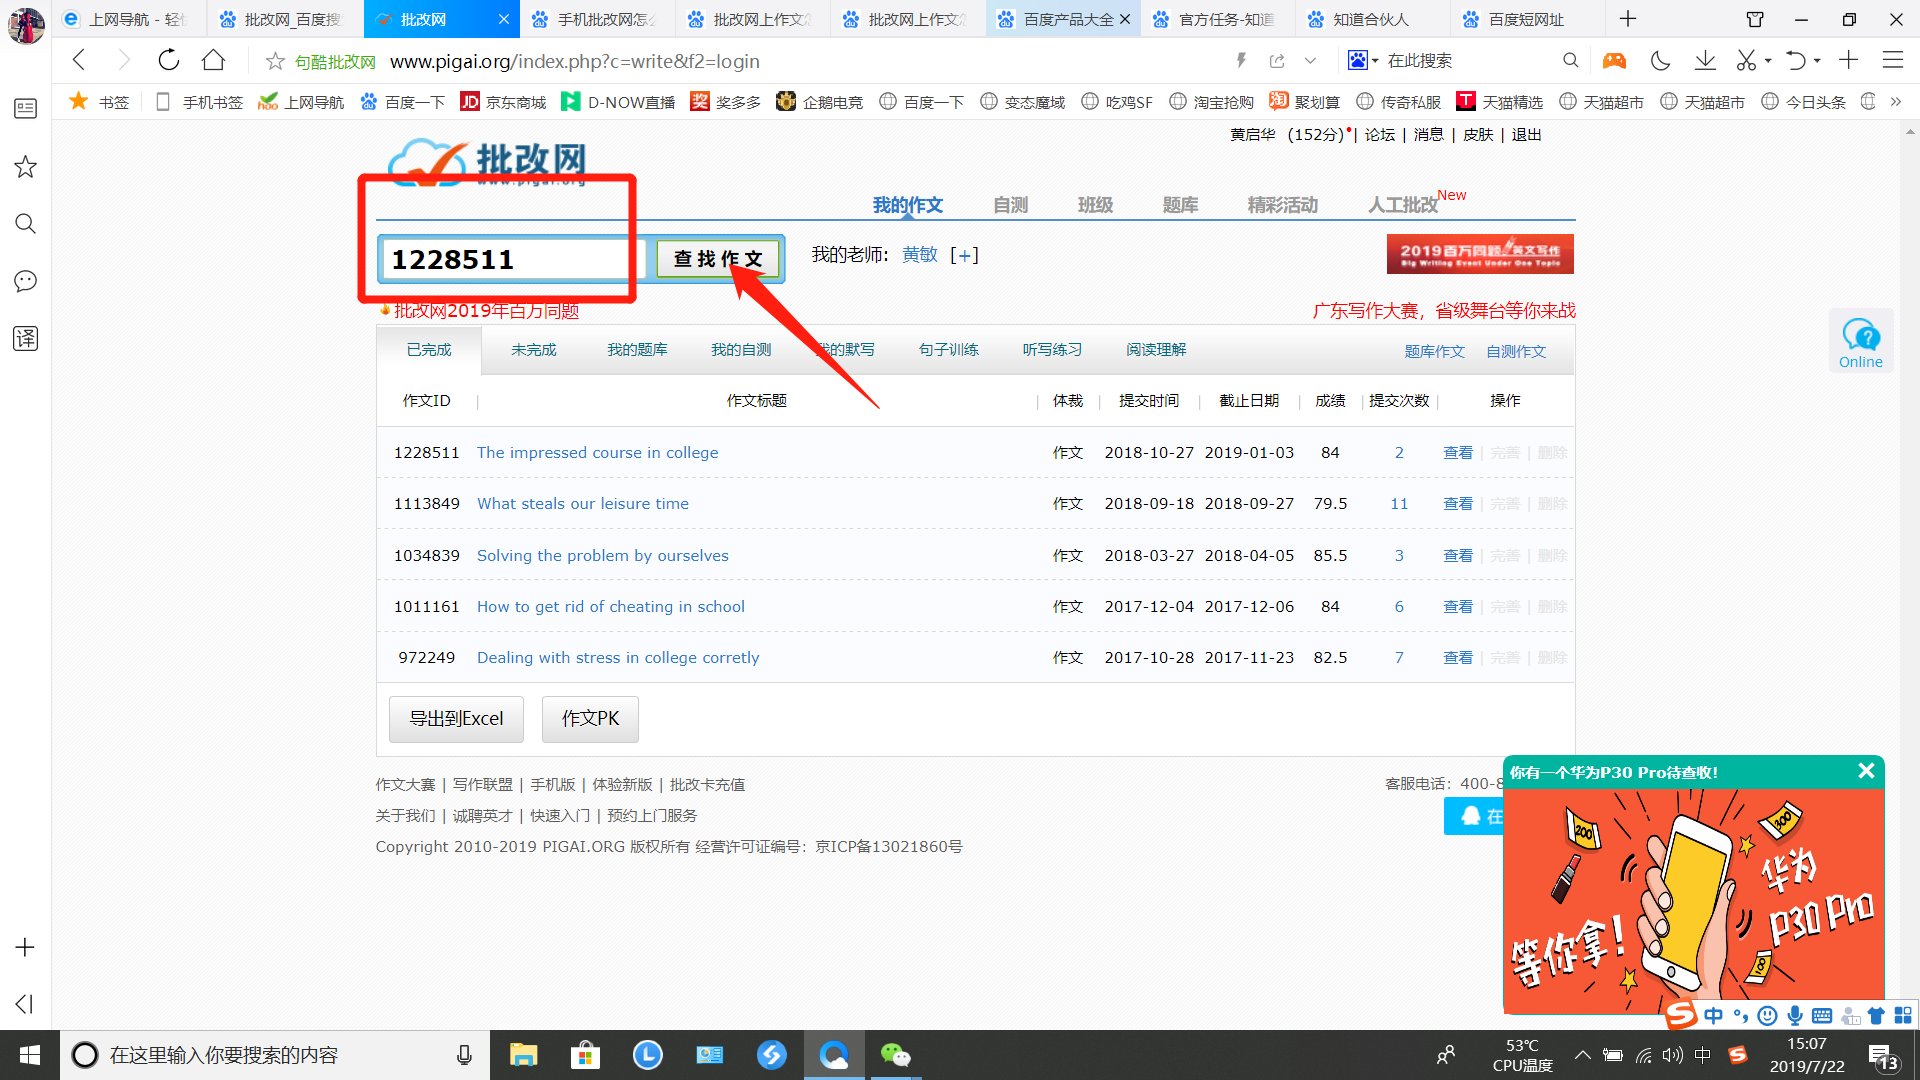
Task: Go to browser home page icon
Action: click(213, 61)
